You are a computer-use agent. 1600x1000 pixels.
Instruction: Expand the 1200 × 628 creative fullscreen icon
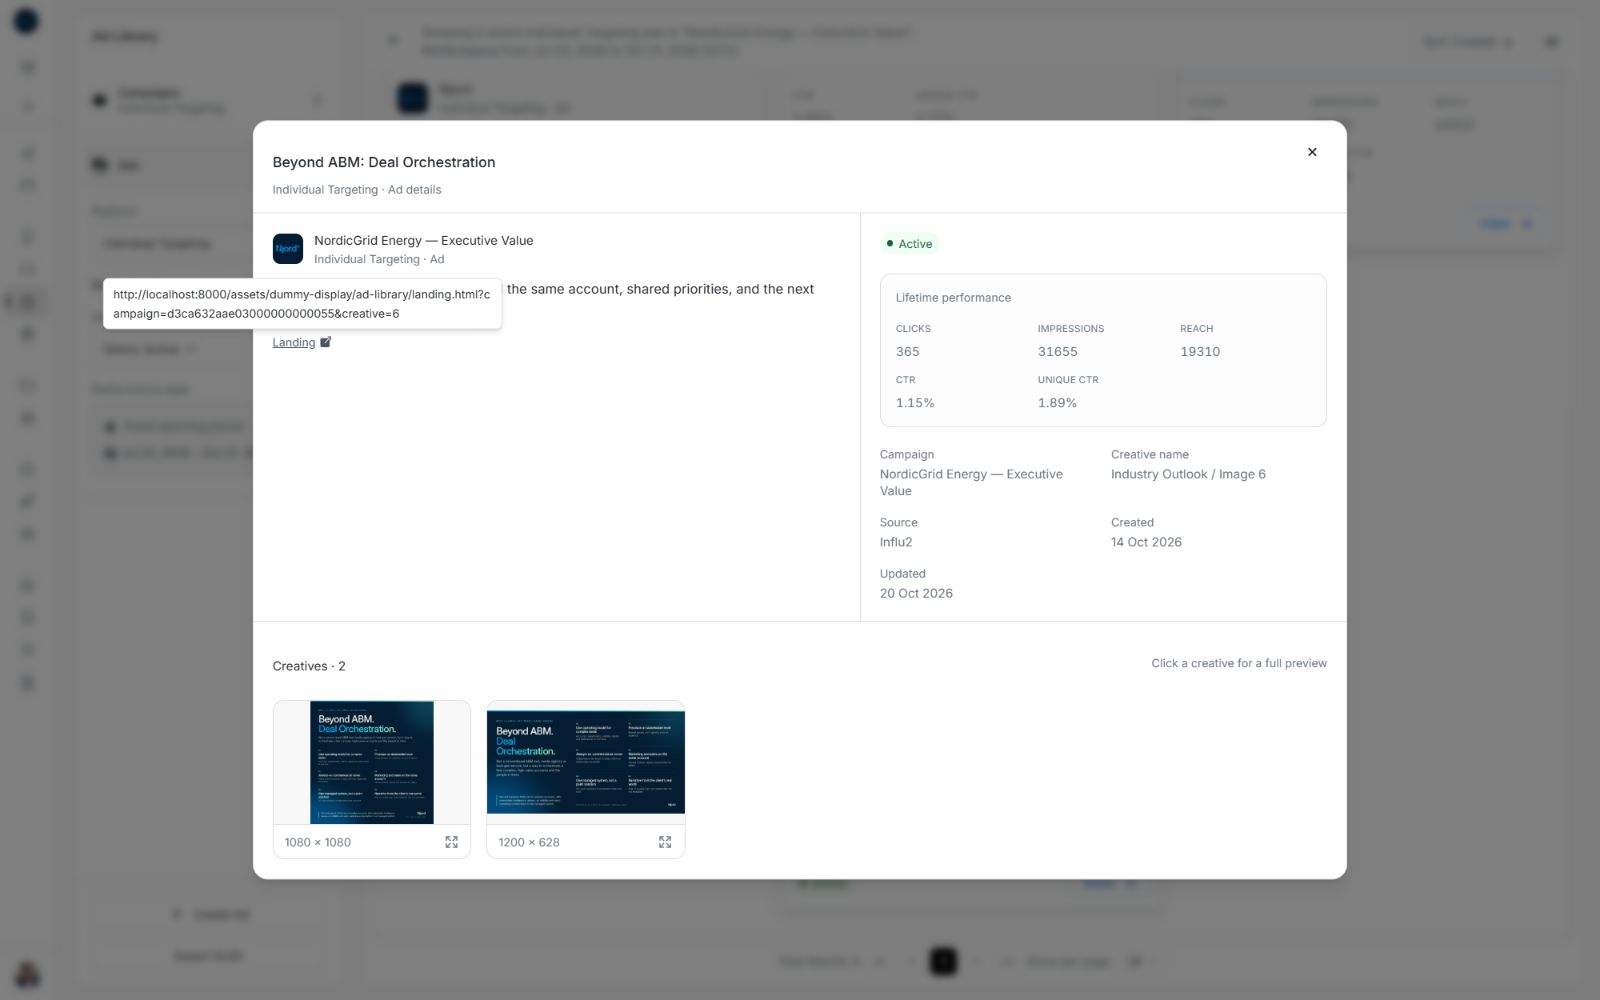665,842
